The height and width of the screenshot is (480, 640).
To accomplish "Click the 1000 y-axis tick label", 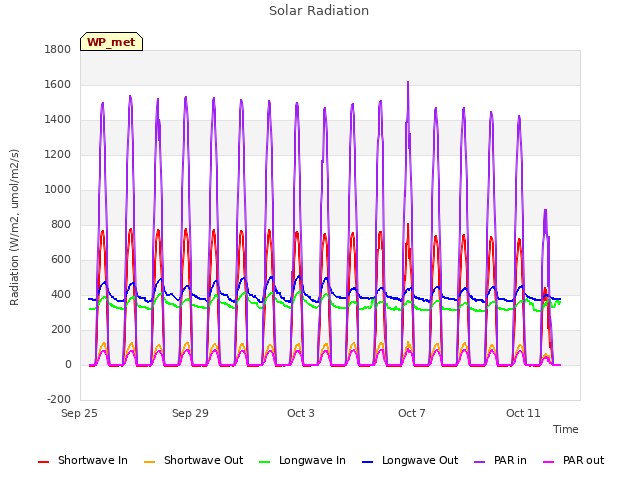I will [x=58, y=190].
